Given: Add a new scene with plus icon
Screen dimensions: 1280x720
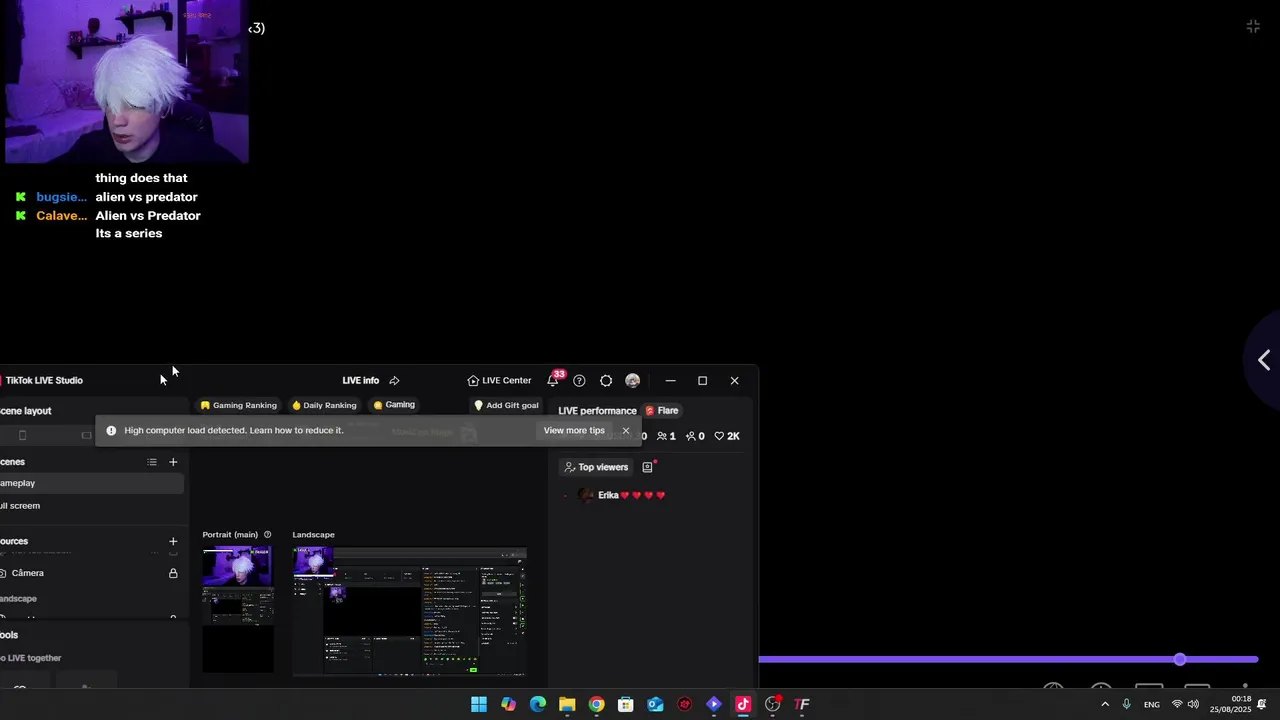Looking at the screenshot, I should click(173, 462).
